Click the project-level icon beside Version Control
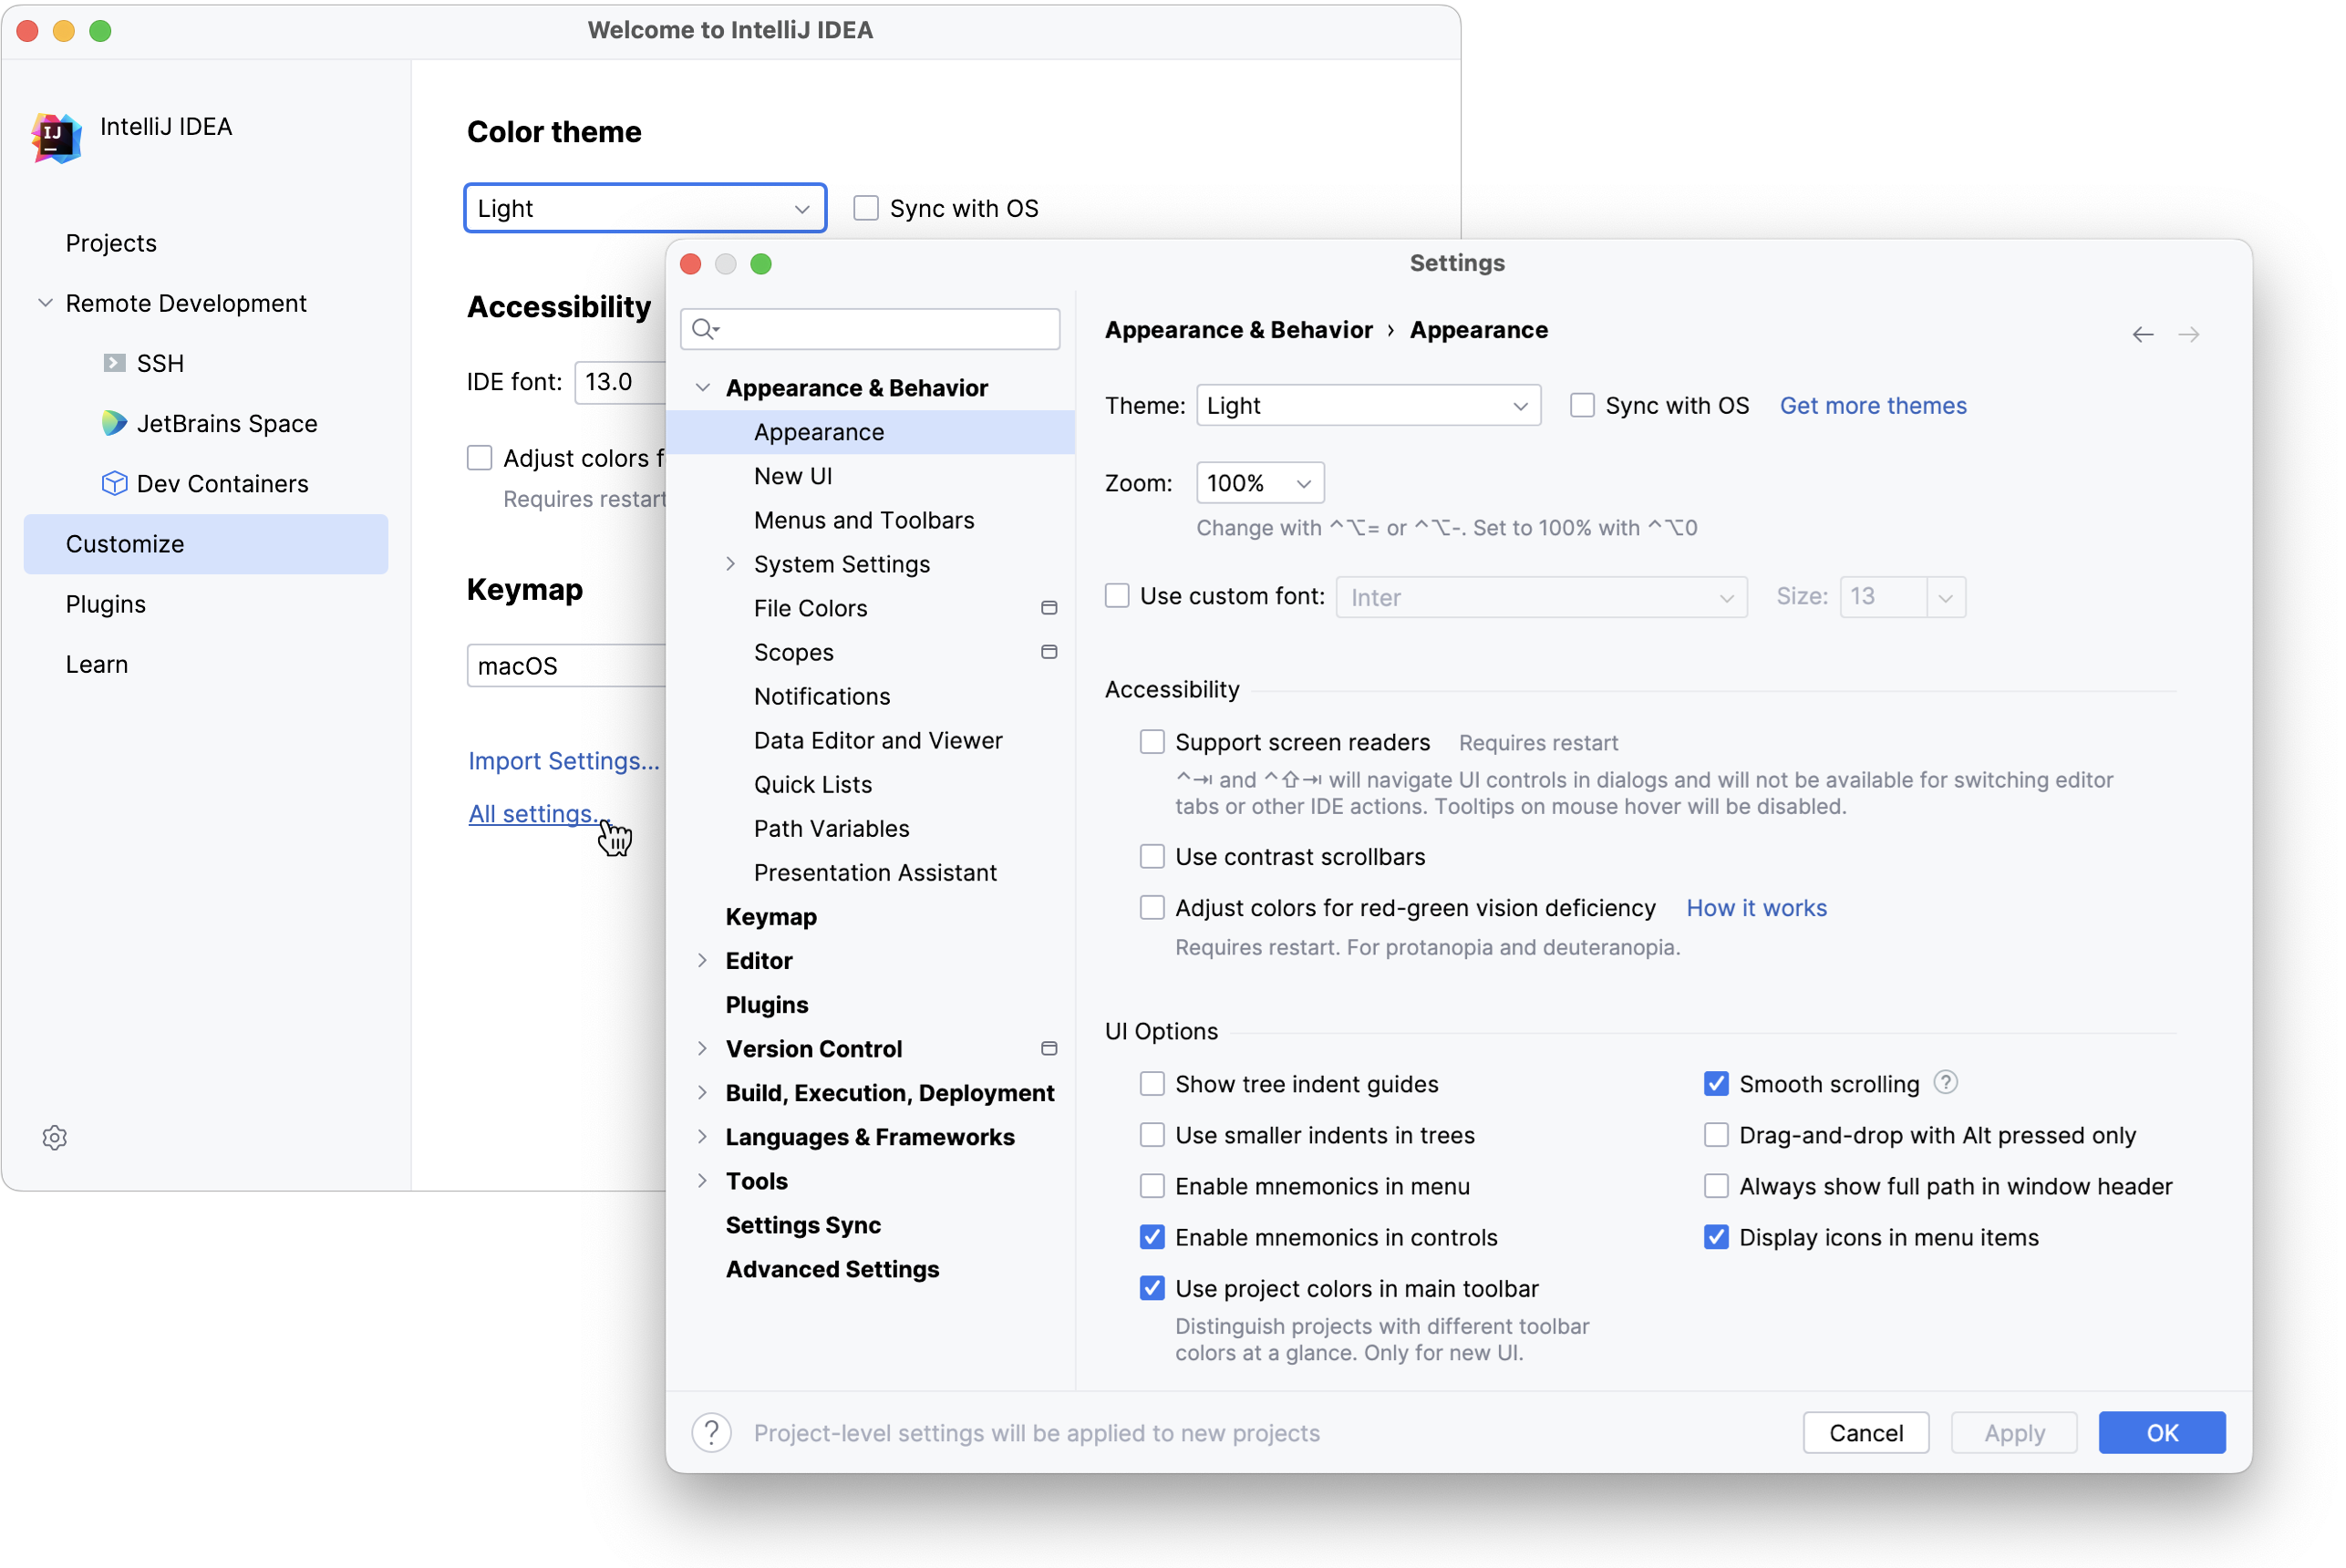Screen dimensions: 2346x1568 1049,1049
